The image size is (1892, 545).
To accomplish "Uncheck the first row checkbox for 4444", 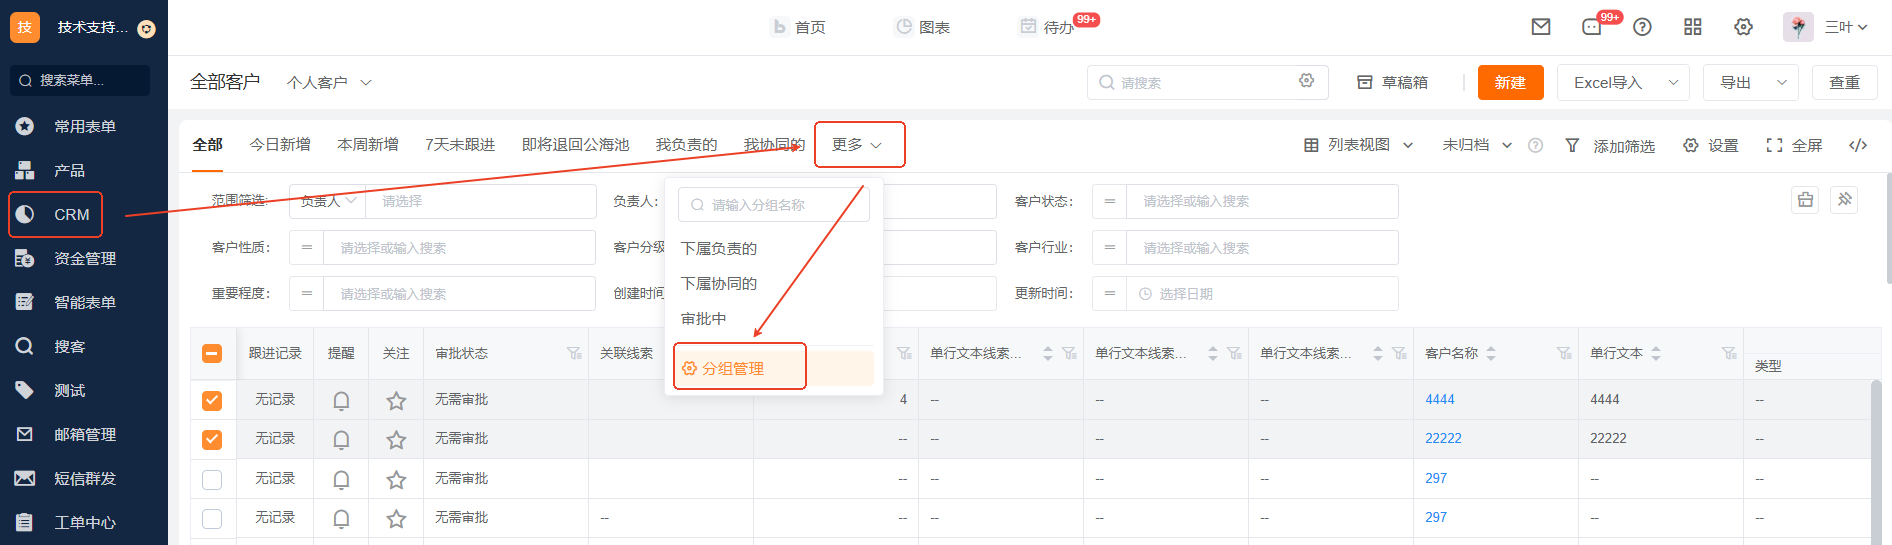I will (x=212, y=400).
